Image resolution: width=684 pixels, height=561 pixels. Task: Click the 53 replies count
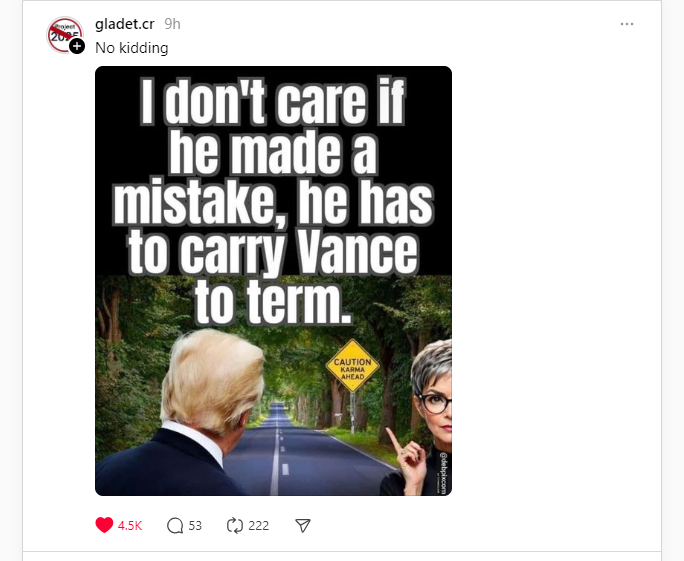click(195, 525)
